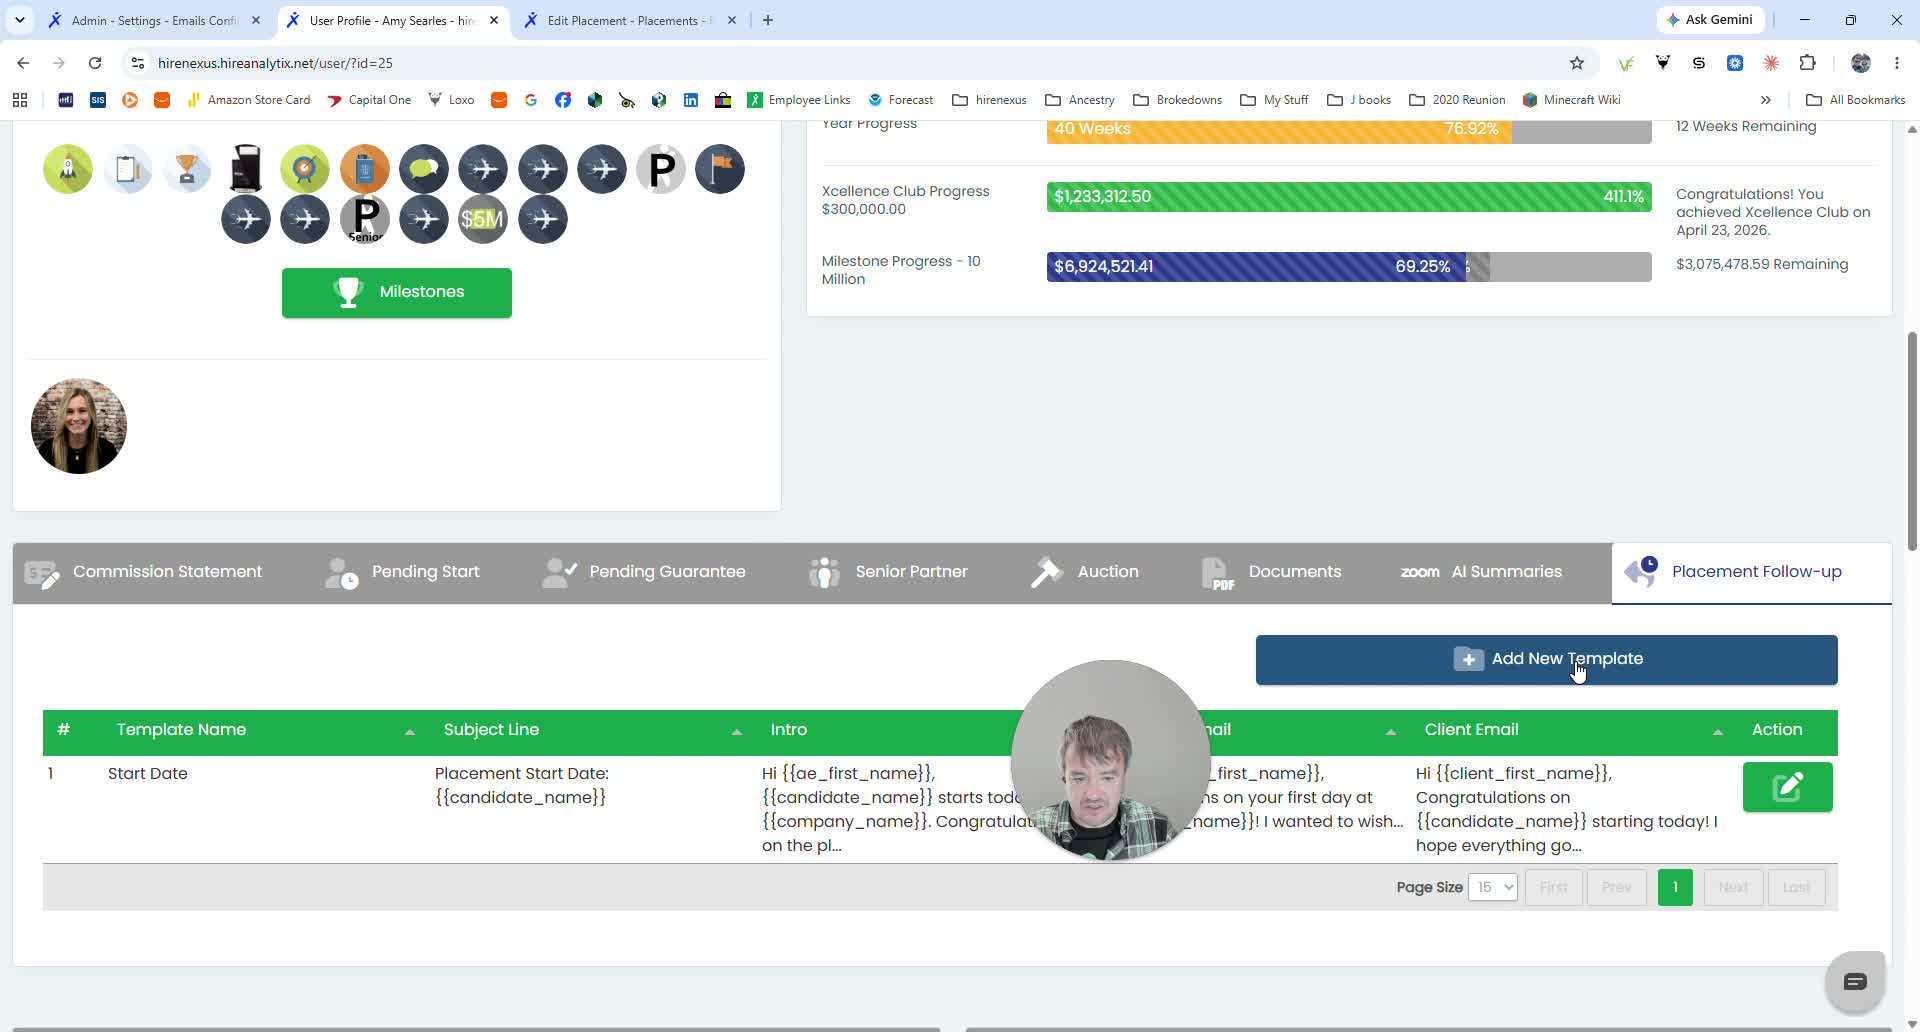Click the green edit icon in Action column

1787,787
